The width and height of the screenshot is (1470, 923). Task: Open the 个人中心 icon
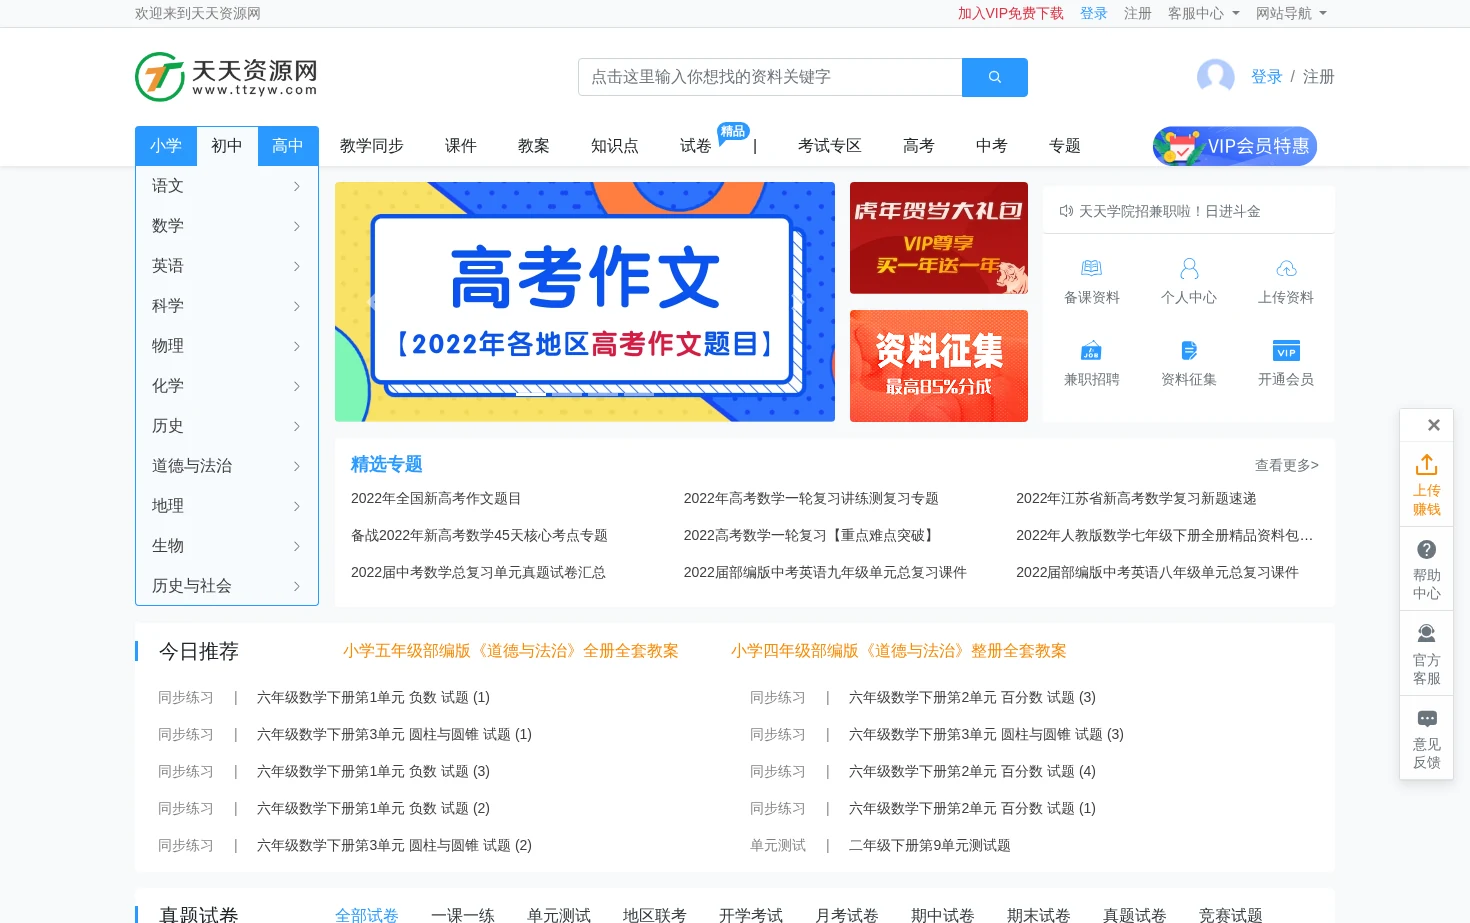point(1189,269)
